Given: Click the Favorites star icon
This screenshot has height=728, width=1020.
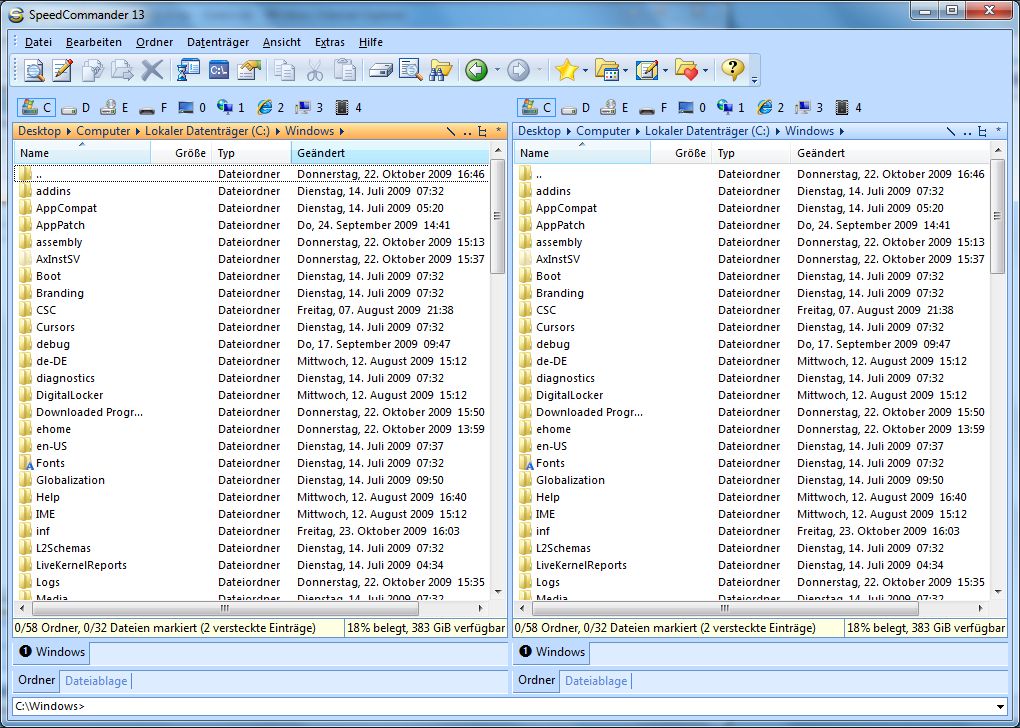Looking at the screenshot, I should 566,70.
